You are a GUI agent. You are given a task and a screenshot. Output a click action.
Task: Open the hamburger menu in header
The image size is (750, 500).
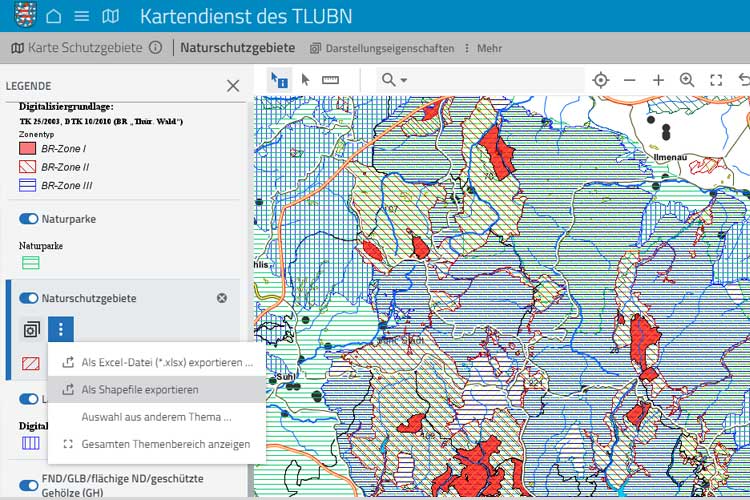(82, 16)
